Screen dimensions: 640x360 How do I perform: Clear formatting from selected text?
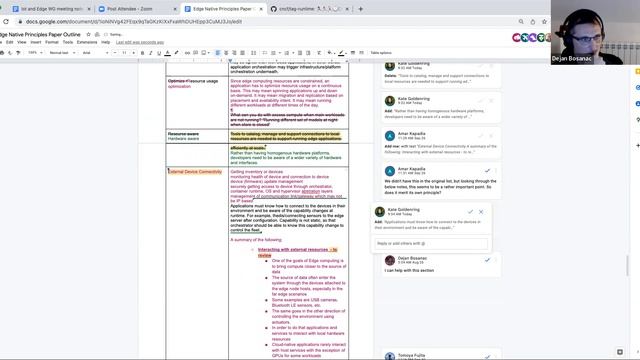[319, 53]
